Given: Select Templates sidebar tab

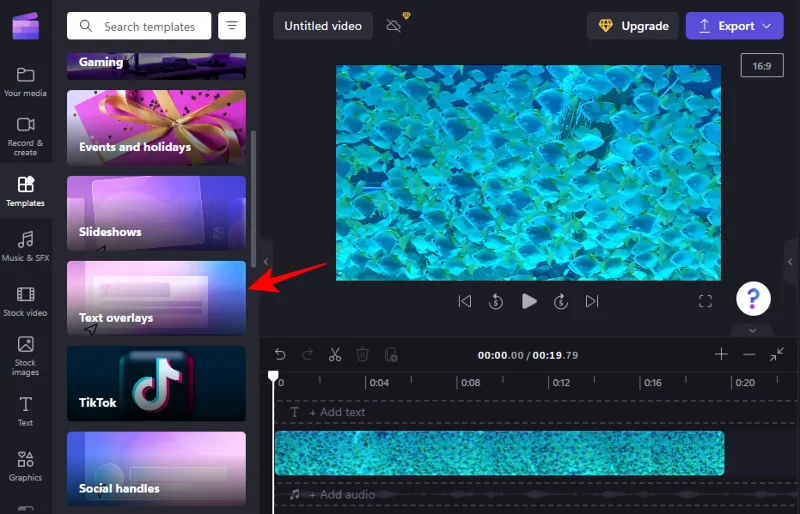Looking at the screenshot, I should coord(25,191).
